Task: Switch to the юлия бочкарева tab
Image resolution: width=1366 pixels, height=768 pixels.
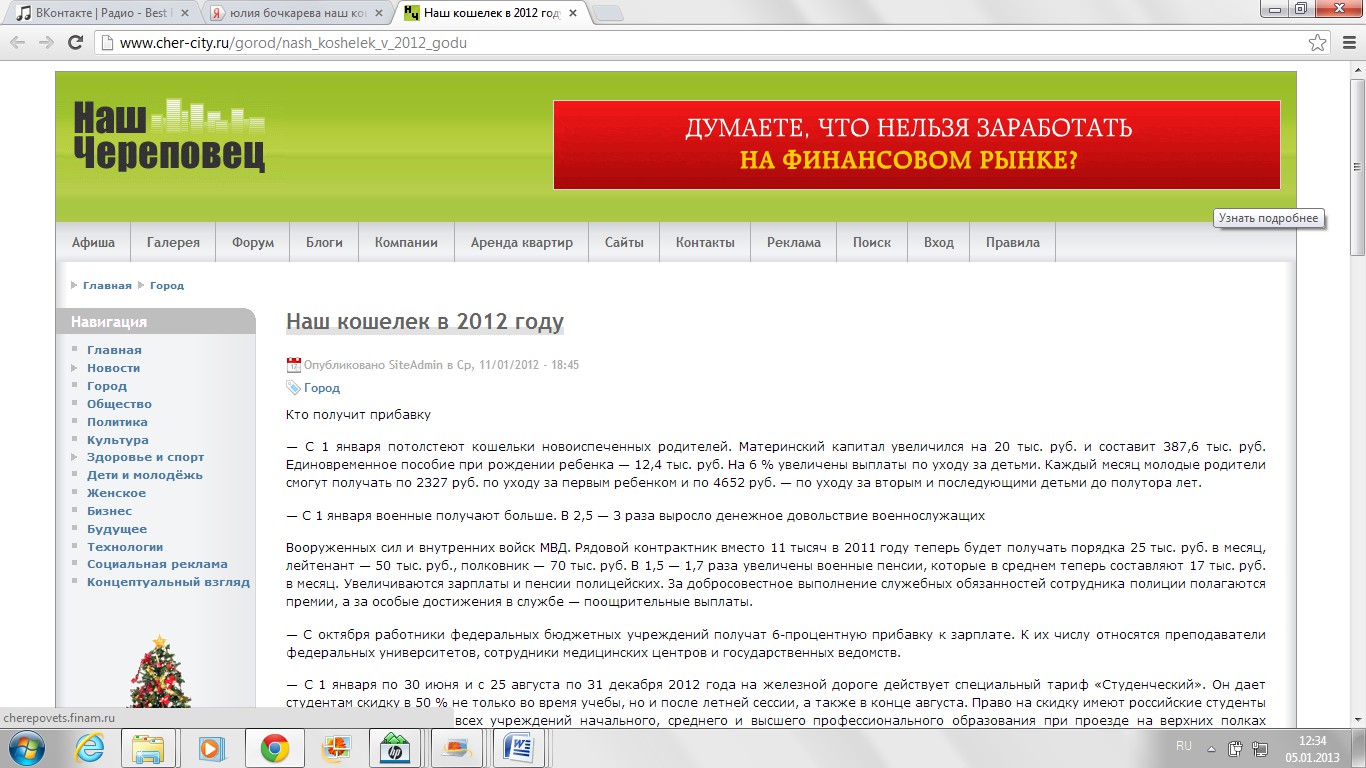Action: tap(296, 13)
